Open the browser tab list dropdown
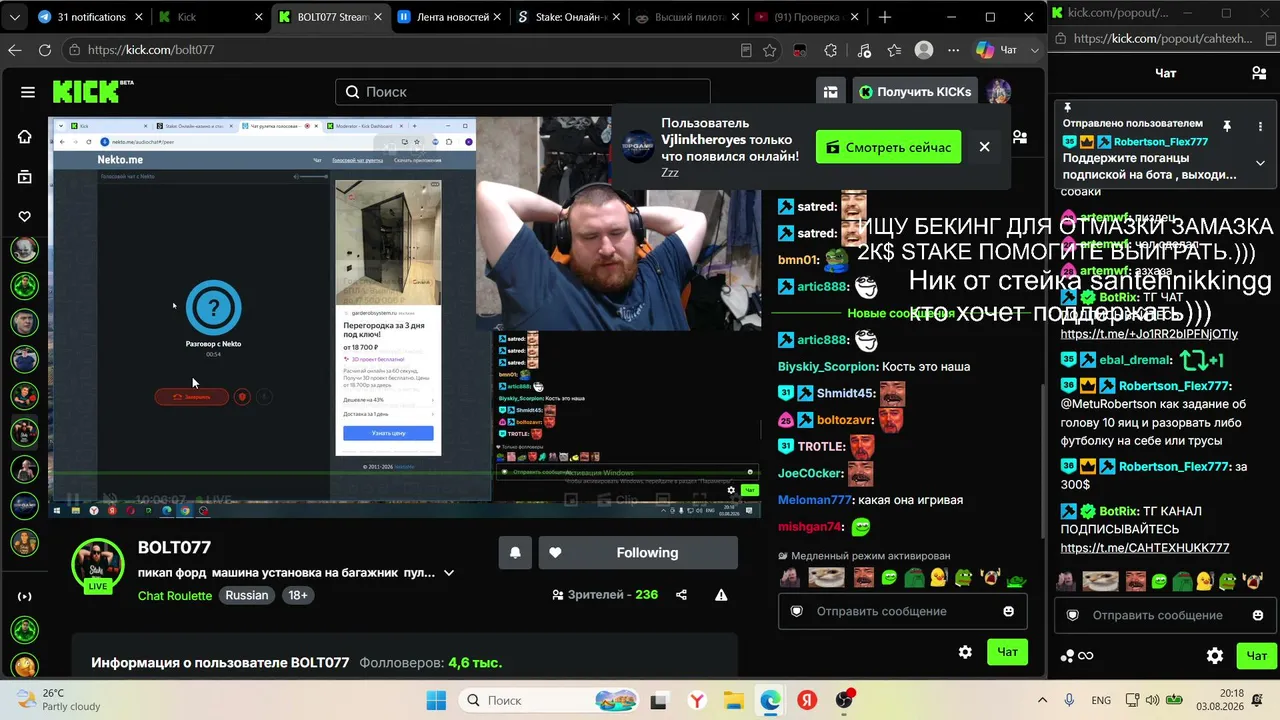 tap(16, 17)
